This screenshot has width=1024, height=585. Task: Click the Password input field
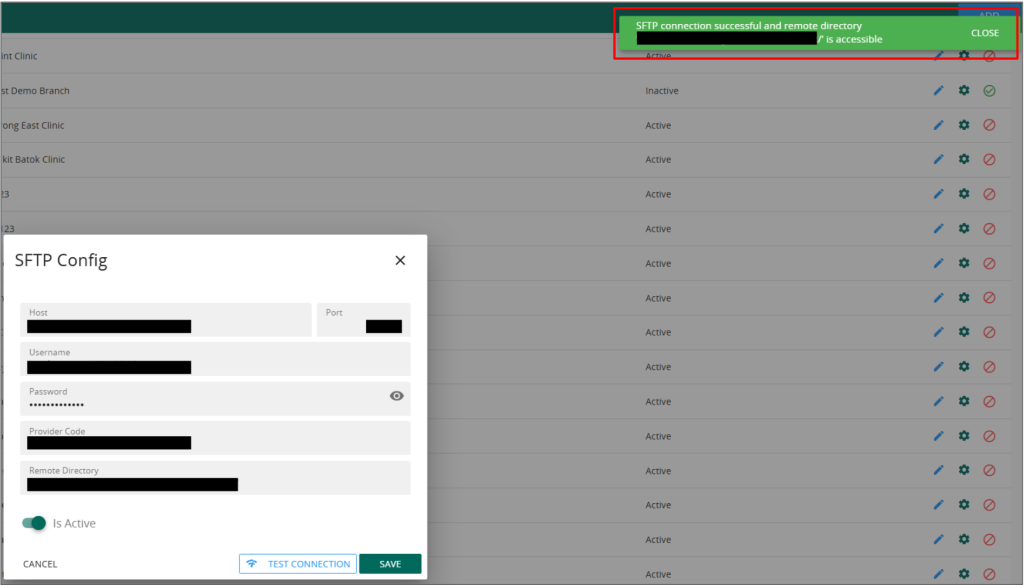[x=200, y=400]
